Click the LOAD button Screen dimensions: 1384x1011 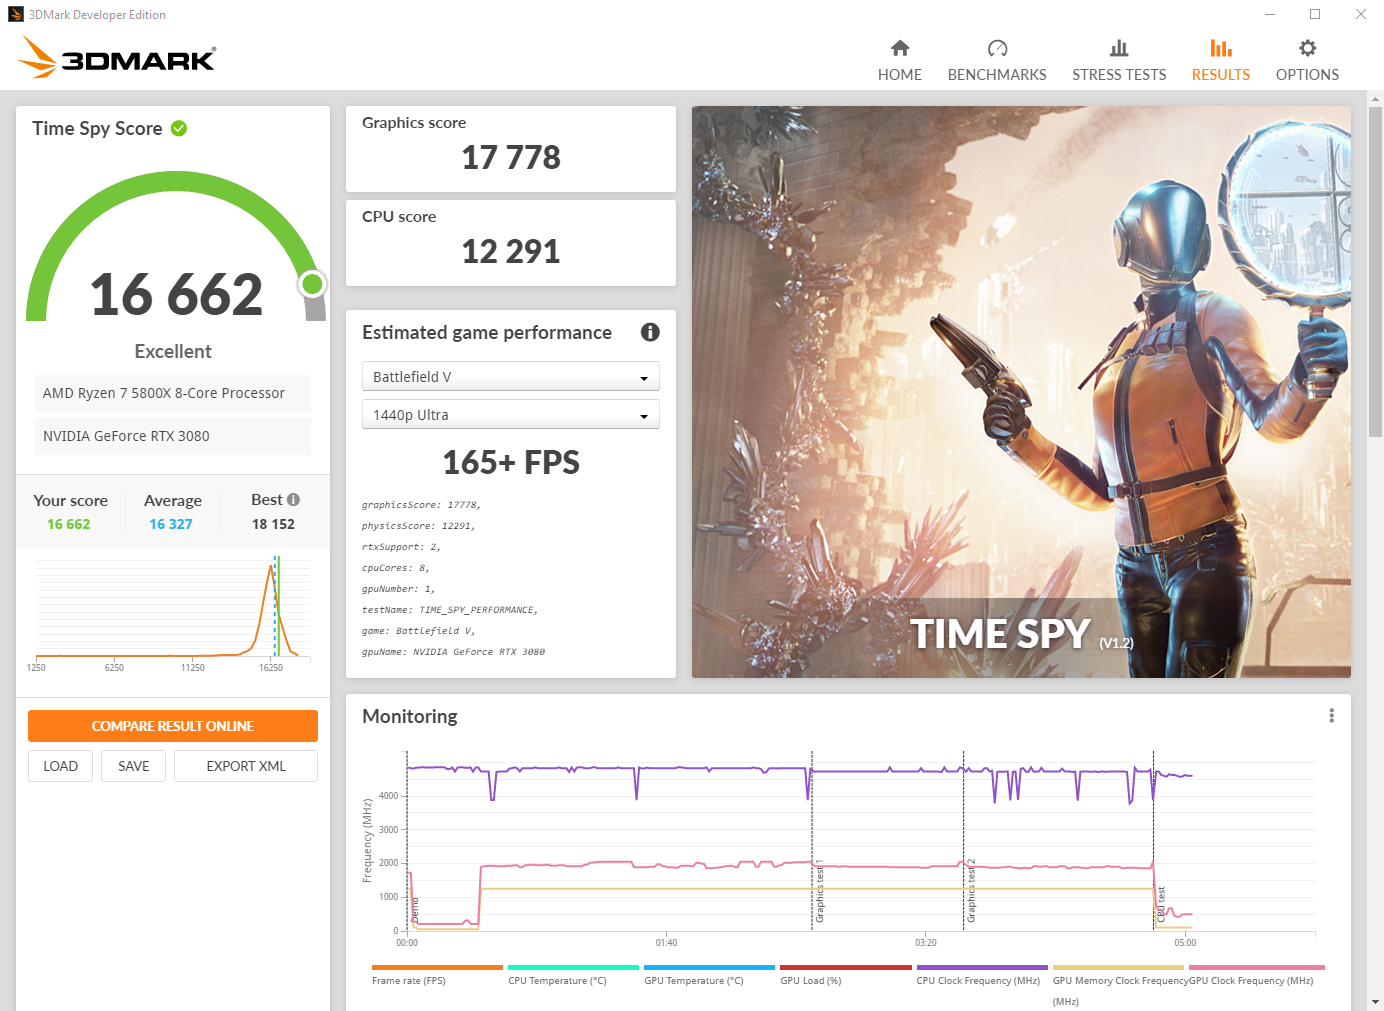coord(60,766)
